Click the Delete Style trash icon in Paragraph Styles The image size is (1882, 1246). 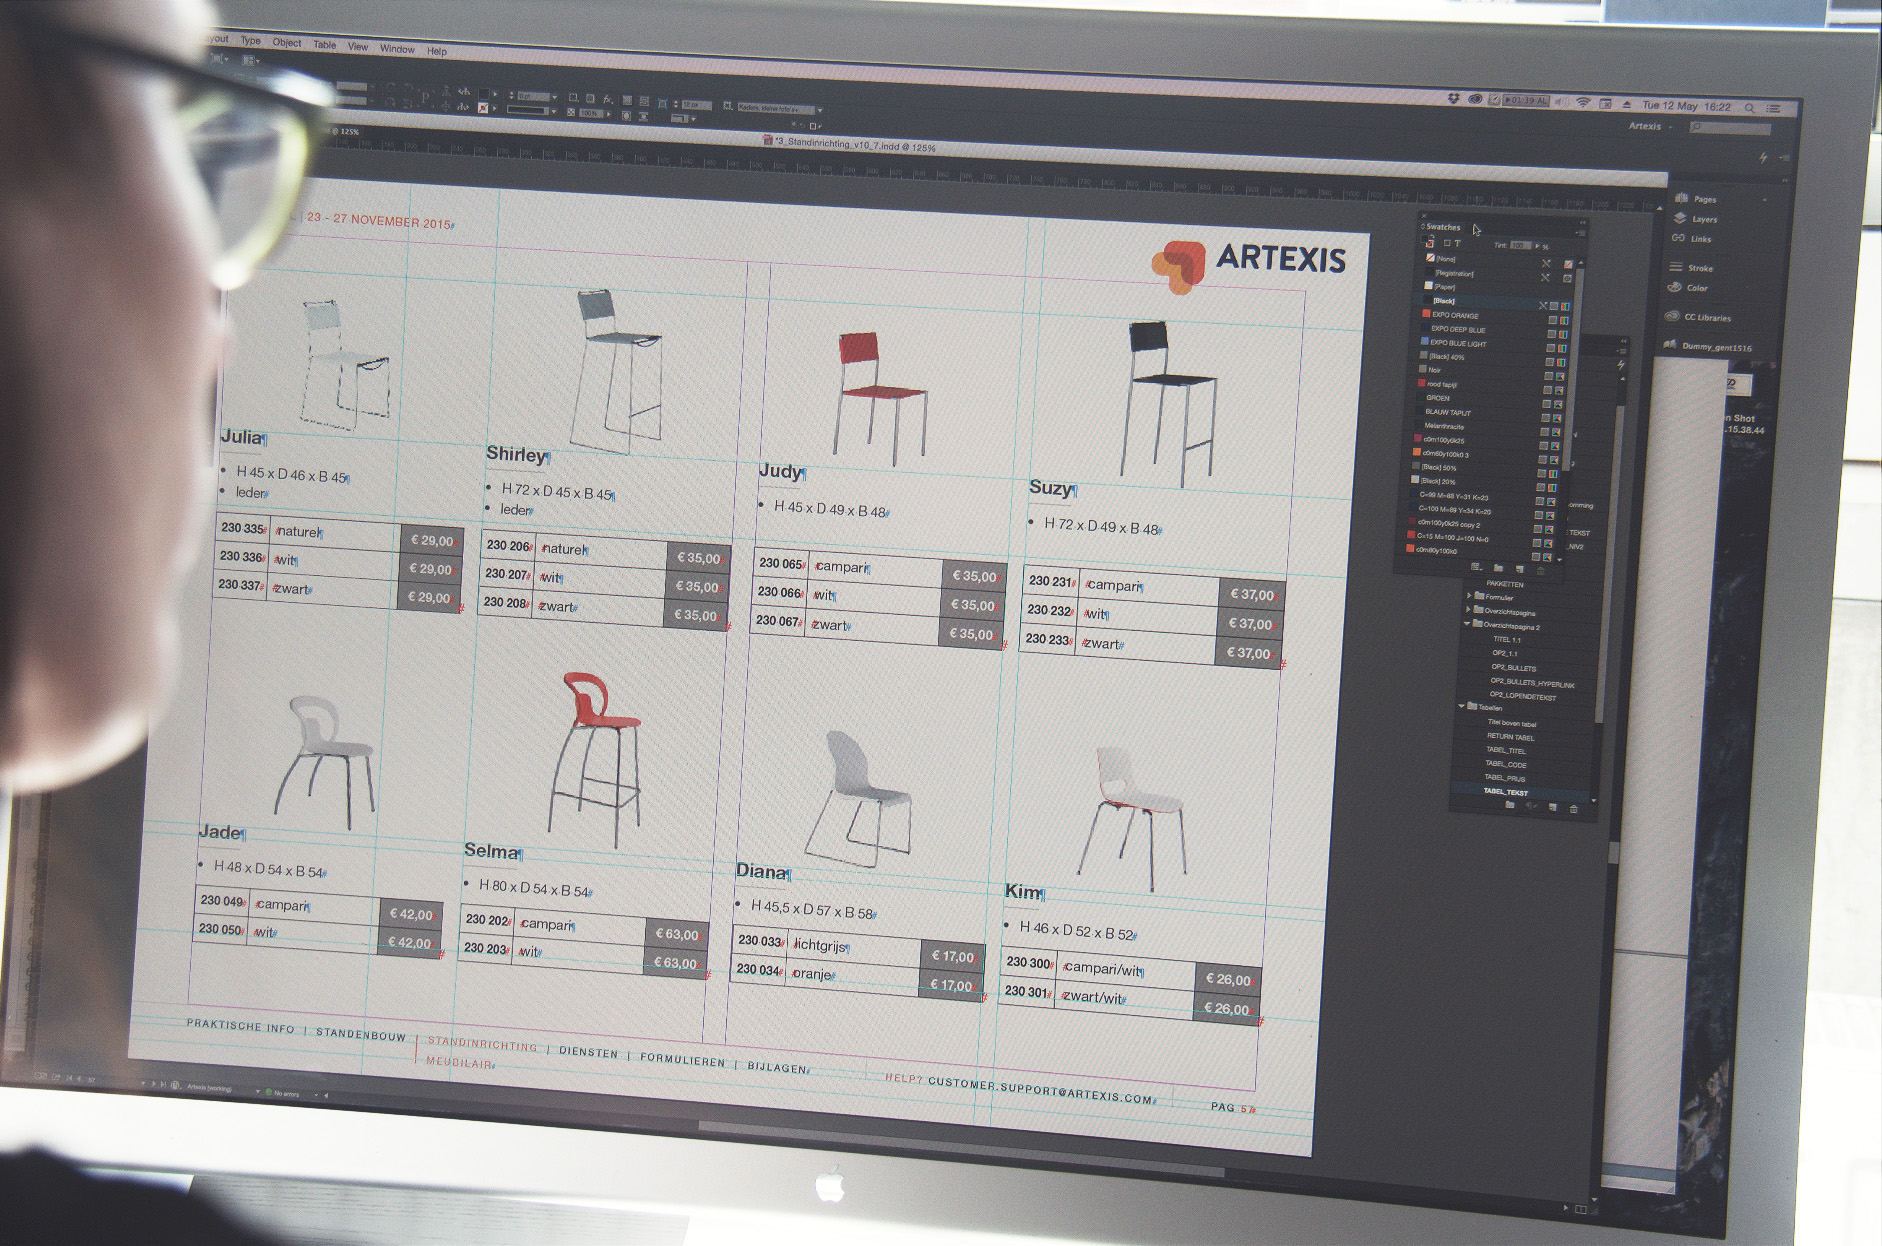[1573, 809]
